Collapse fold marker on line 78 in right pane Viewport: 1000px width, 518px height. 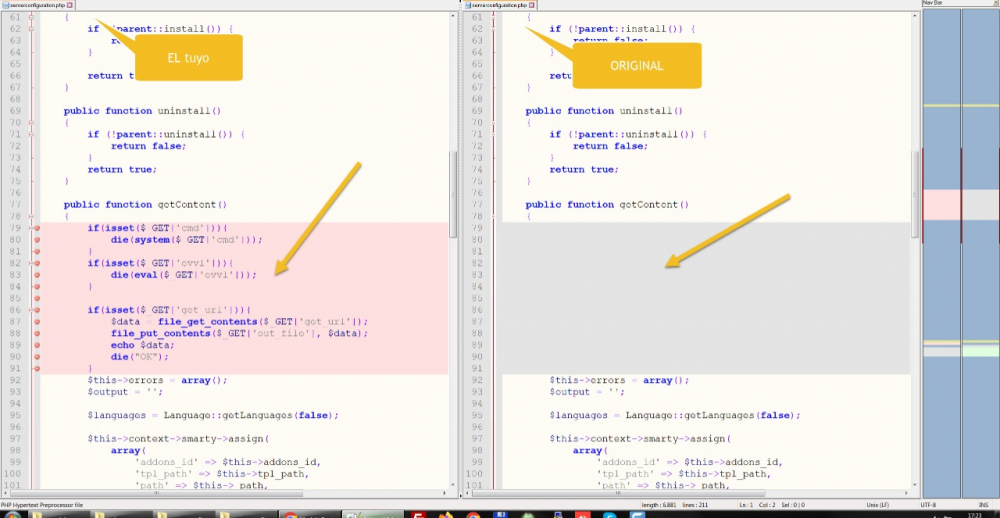pyautogui.click(x=493, y=216)
